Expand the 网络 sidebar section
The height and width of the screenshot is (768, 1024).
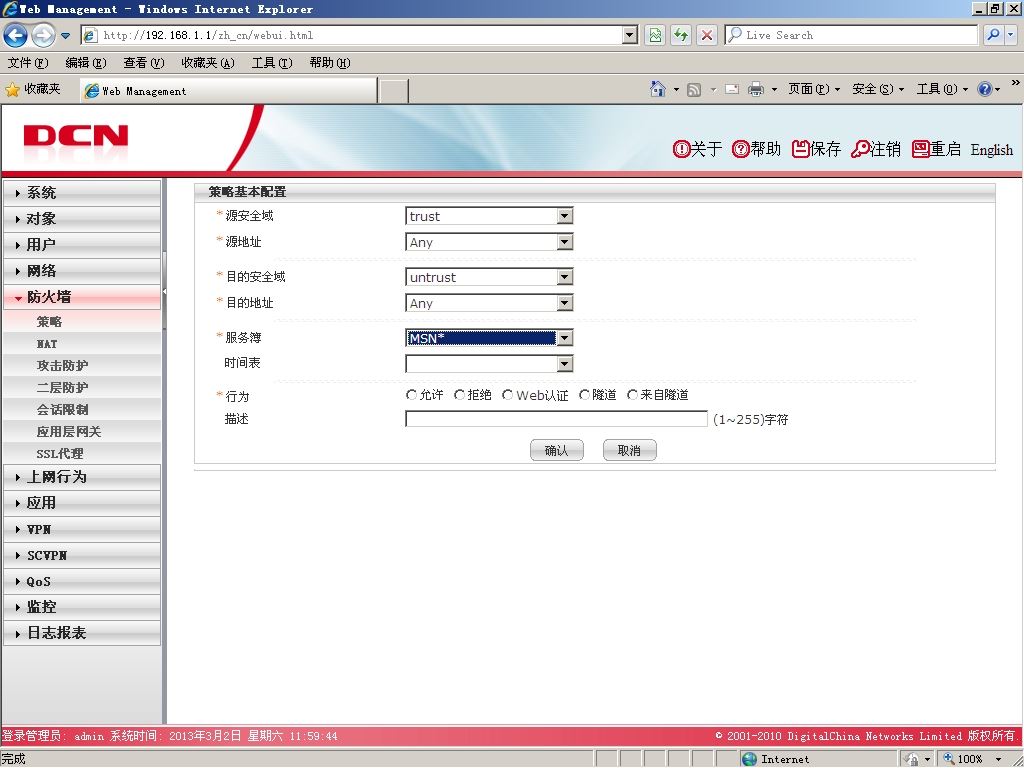point(82,271)
